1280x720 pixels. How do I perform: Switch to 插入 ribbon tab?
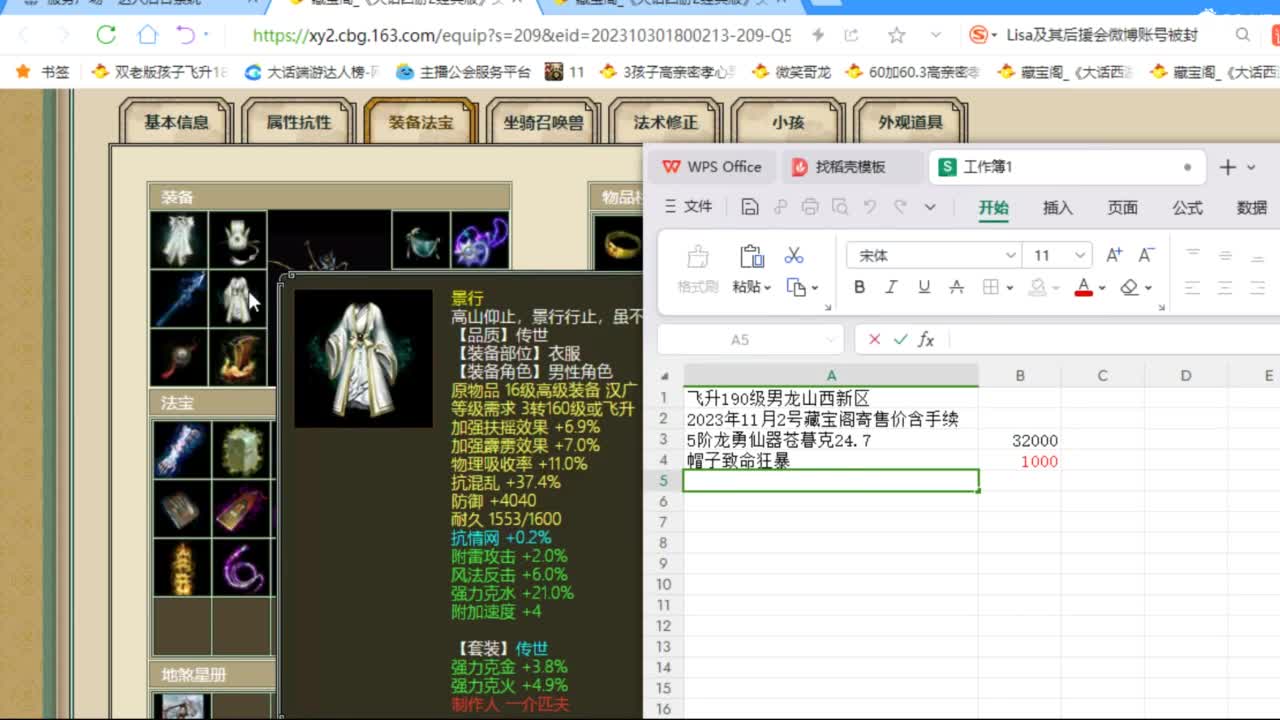pos(1057,208)
